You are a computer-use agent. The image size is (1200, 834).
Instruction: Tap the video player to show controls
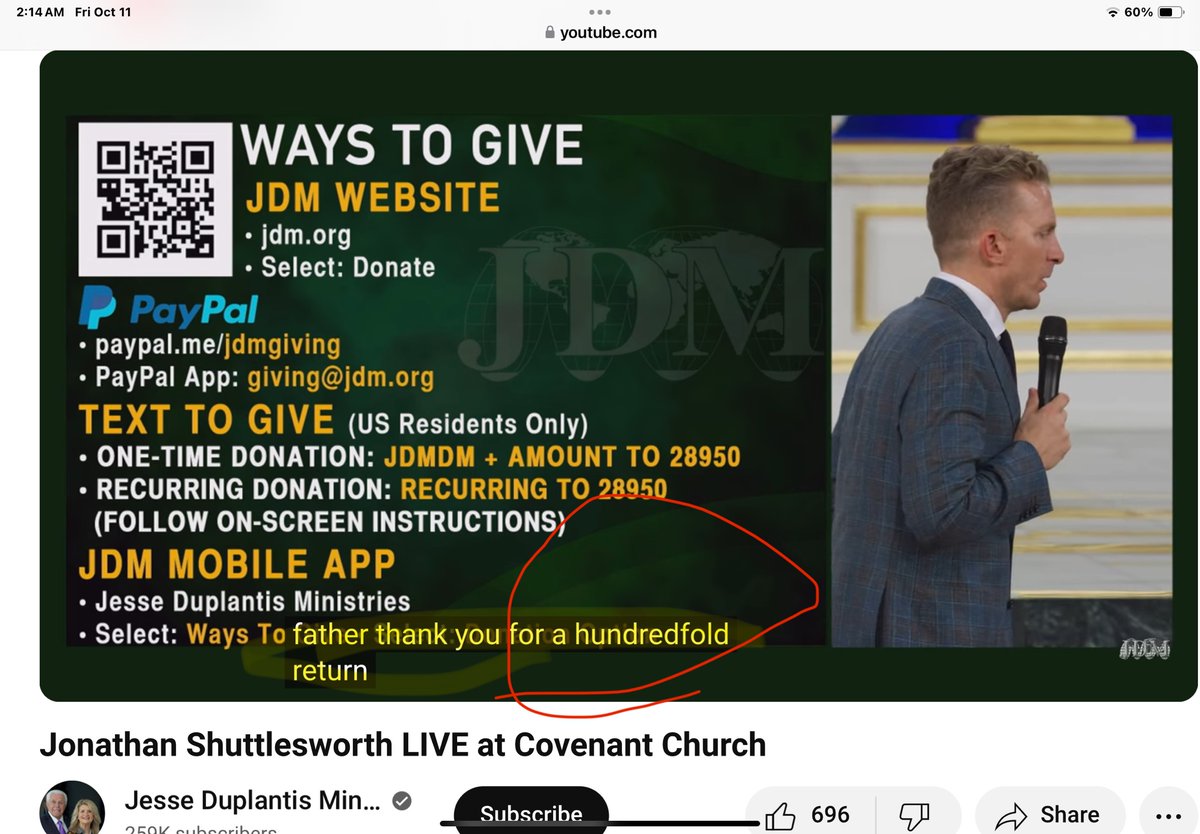617,375
